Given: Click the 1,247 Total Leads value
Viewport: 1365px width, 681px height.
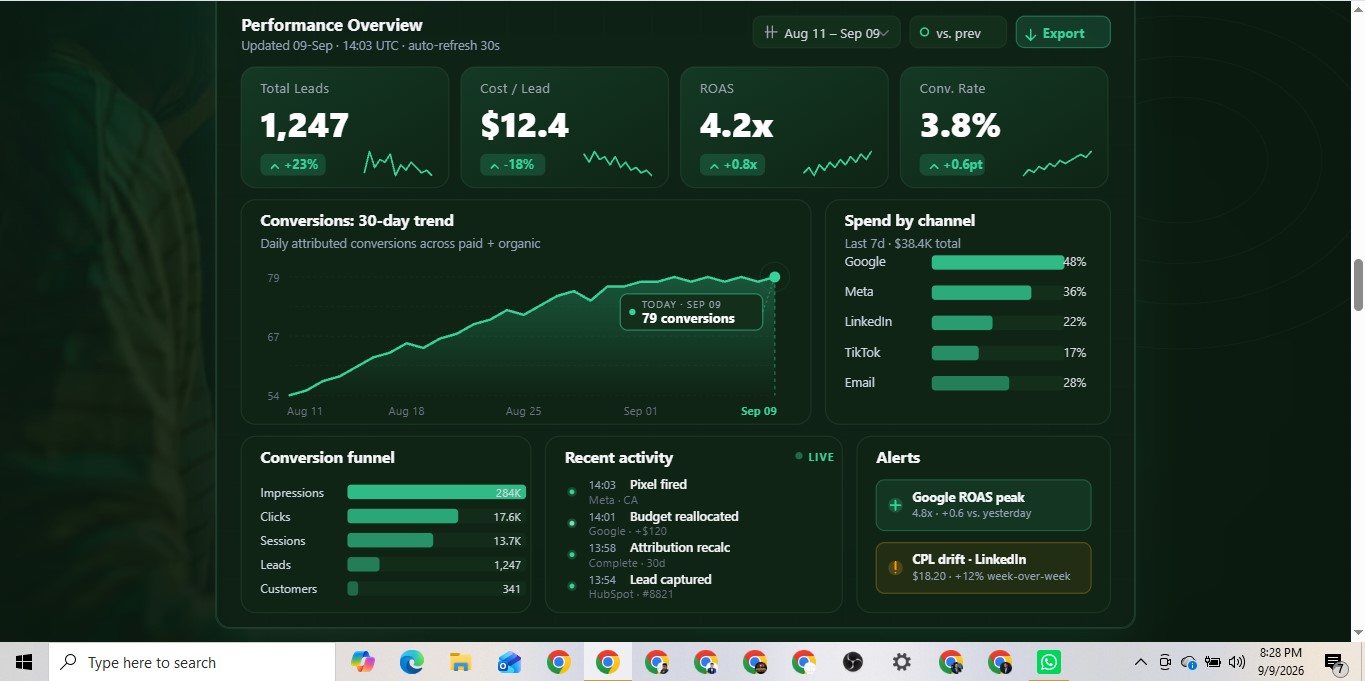Looking at the screenshot, I should coord(304,126).
